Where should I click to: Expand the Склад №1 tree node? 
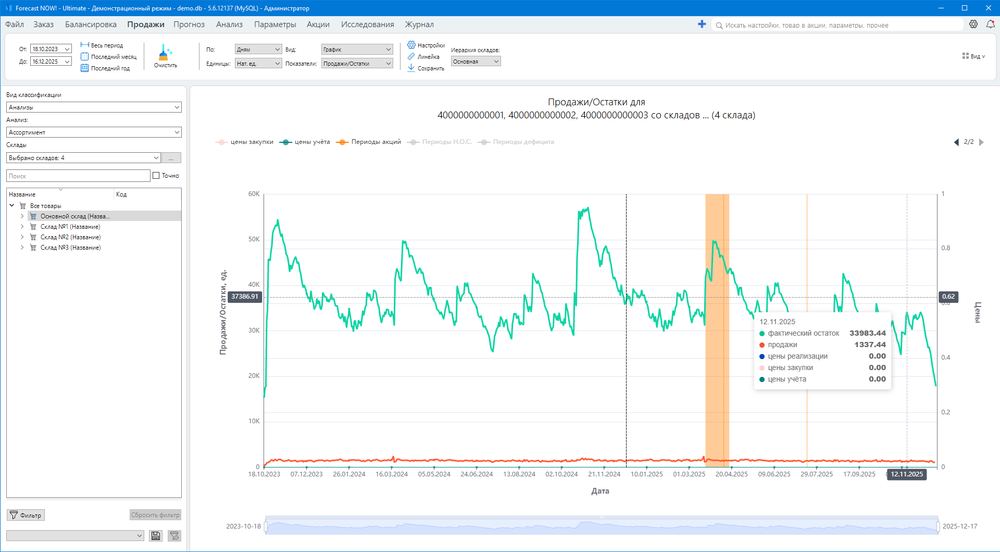pos(22,226)
